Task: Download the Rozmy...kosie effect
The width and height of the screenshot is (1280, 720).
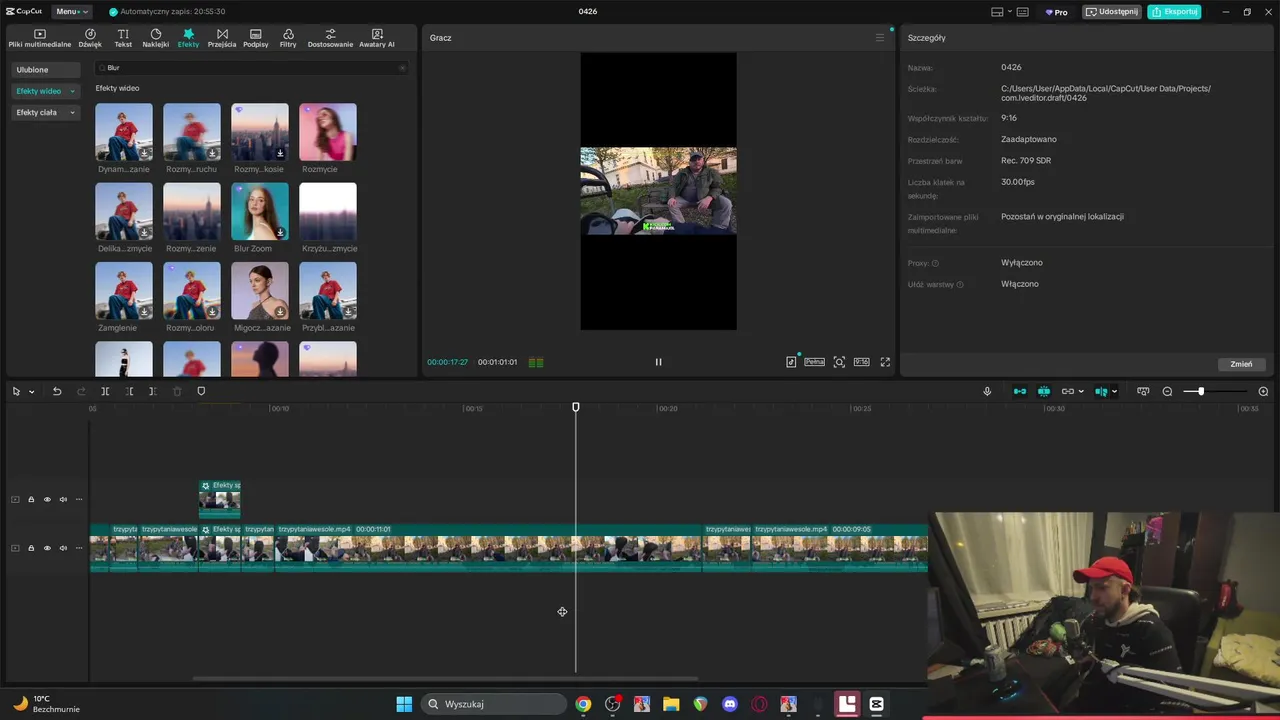Action: 281,153
